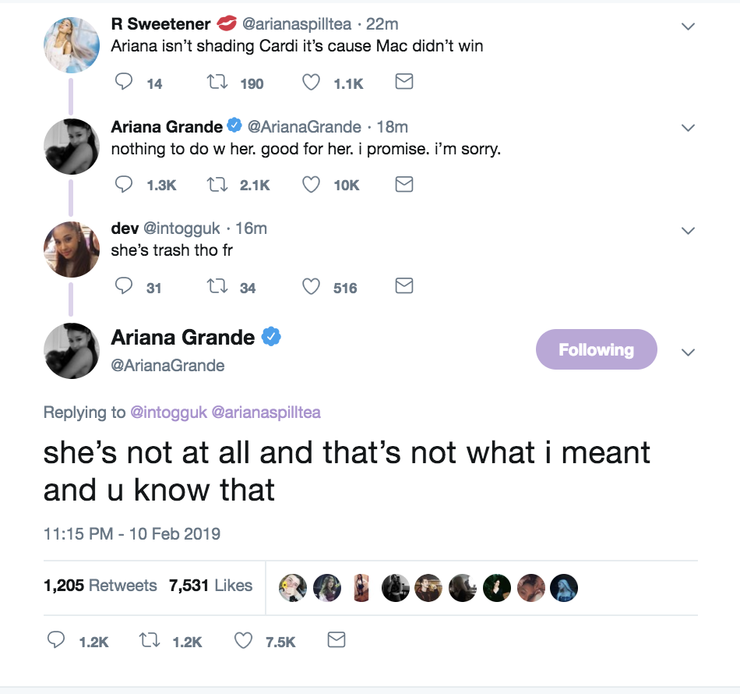This screenshot has width=740, height=694.
Task: Open the dropdown arrow beside Following button
Action: click(x=687, y=352)
